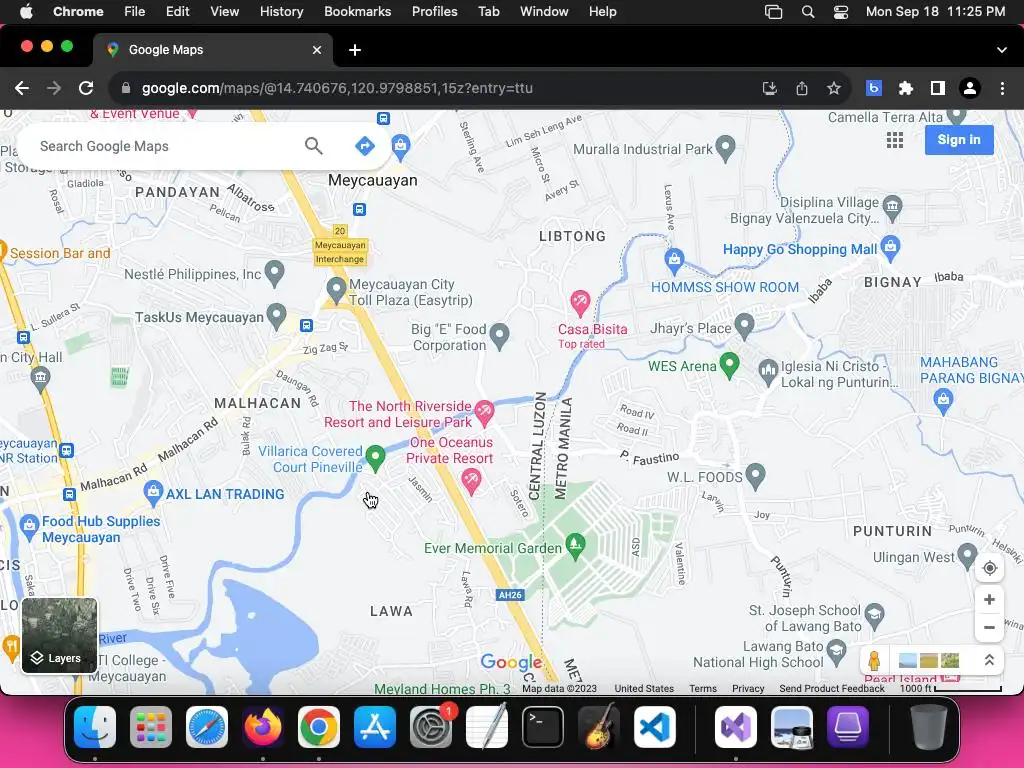
Task: Zoom in the map with plus button
Action: coord(989,600)
